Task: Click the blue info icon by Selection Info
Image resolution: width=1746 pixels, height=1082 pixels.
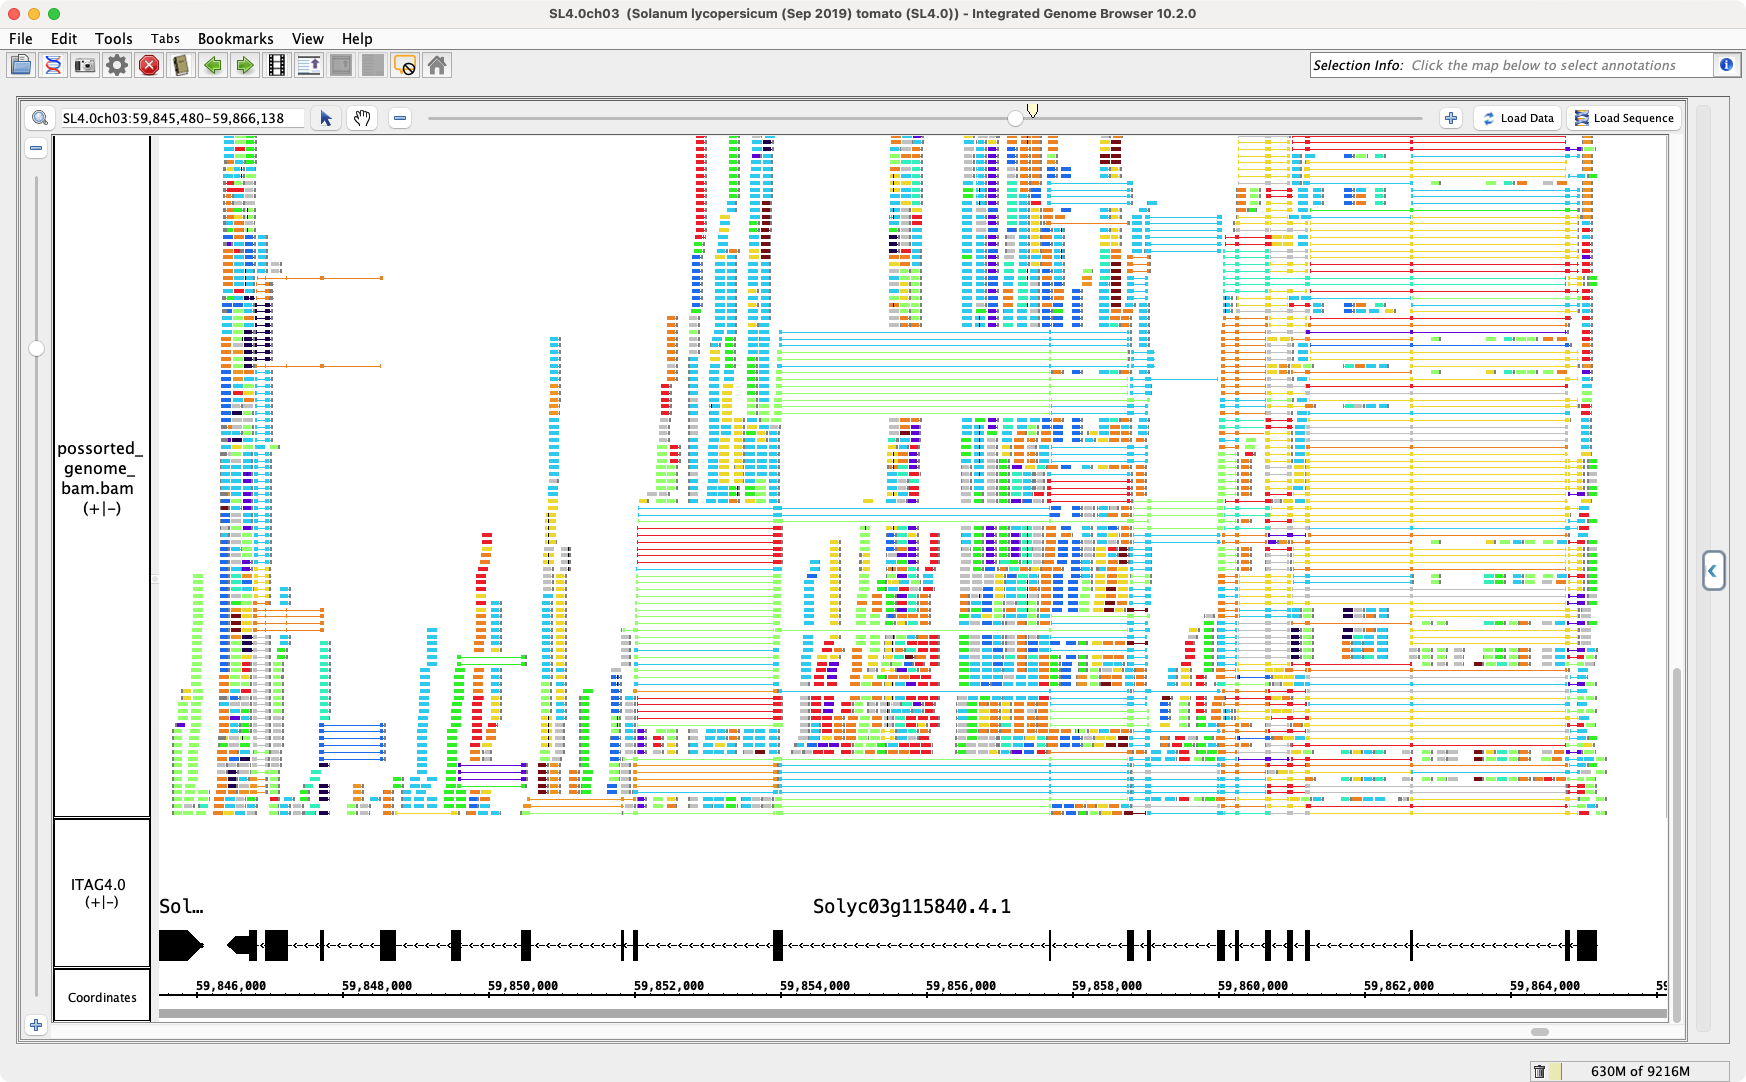Action: (1726, 65)
